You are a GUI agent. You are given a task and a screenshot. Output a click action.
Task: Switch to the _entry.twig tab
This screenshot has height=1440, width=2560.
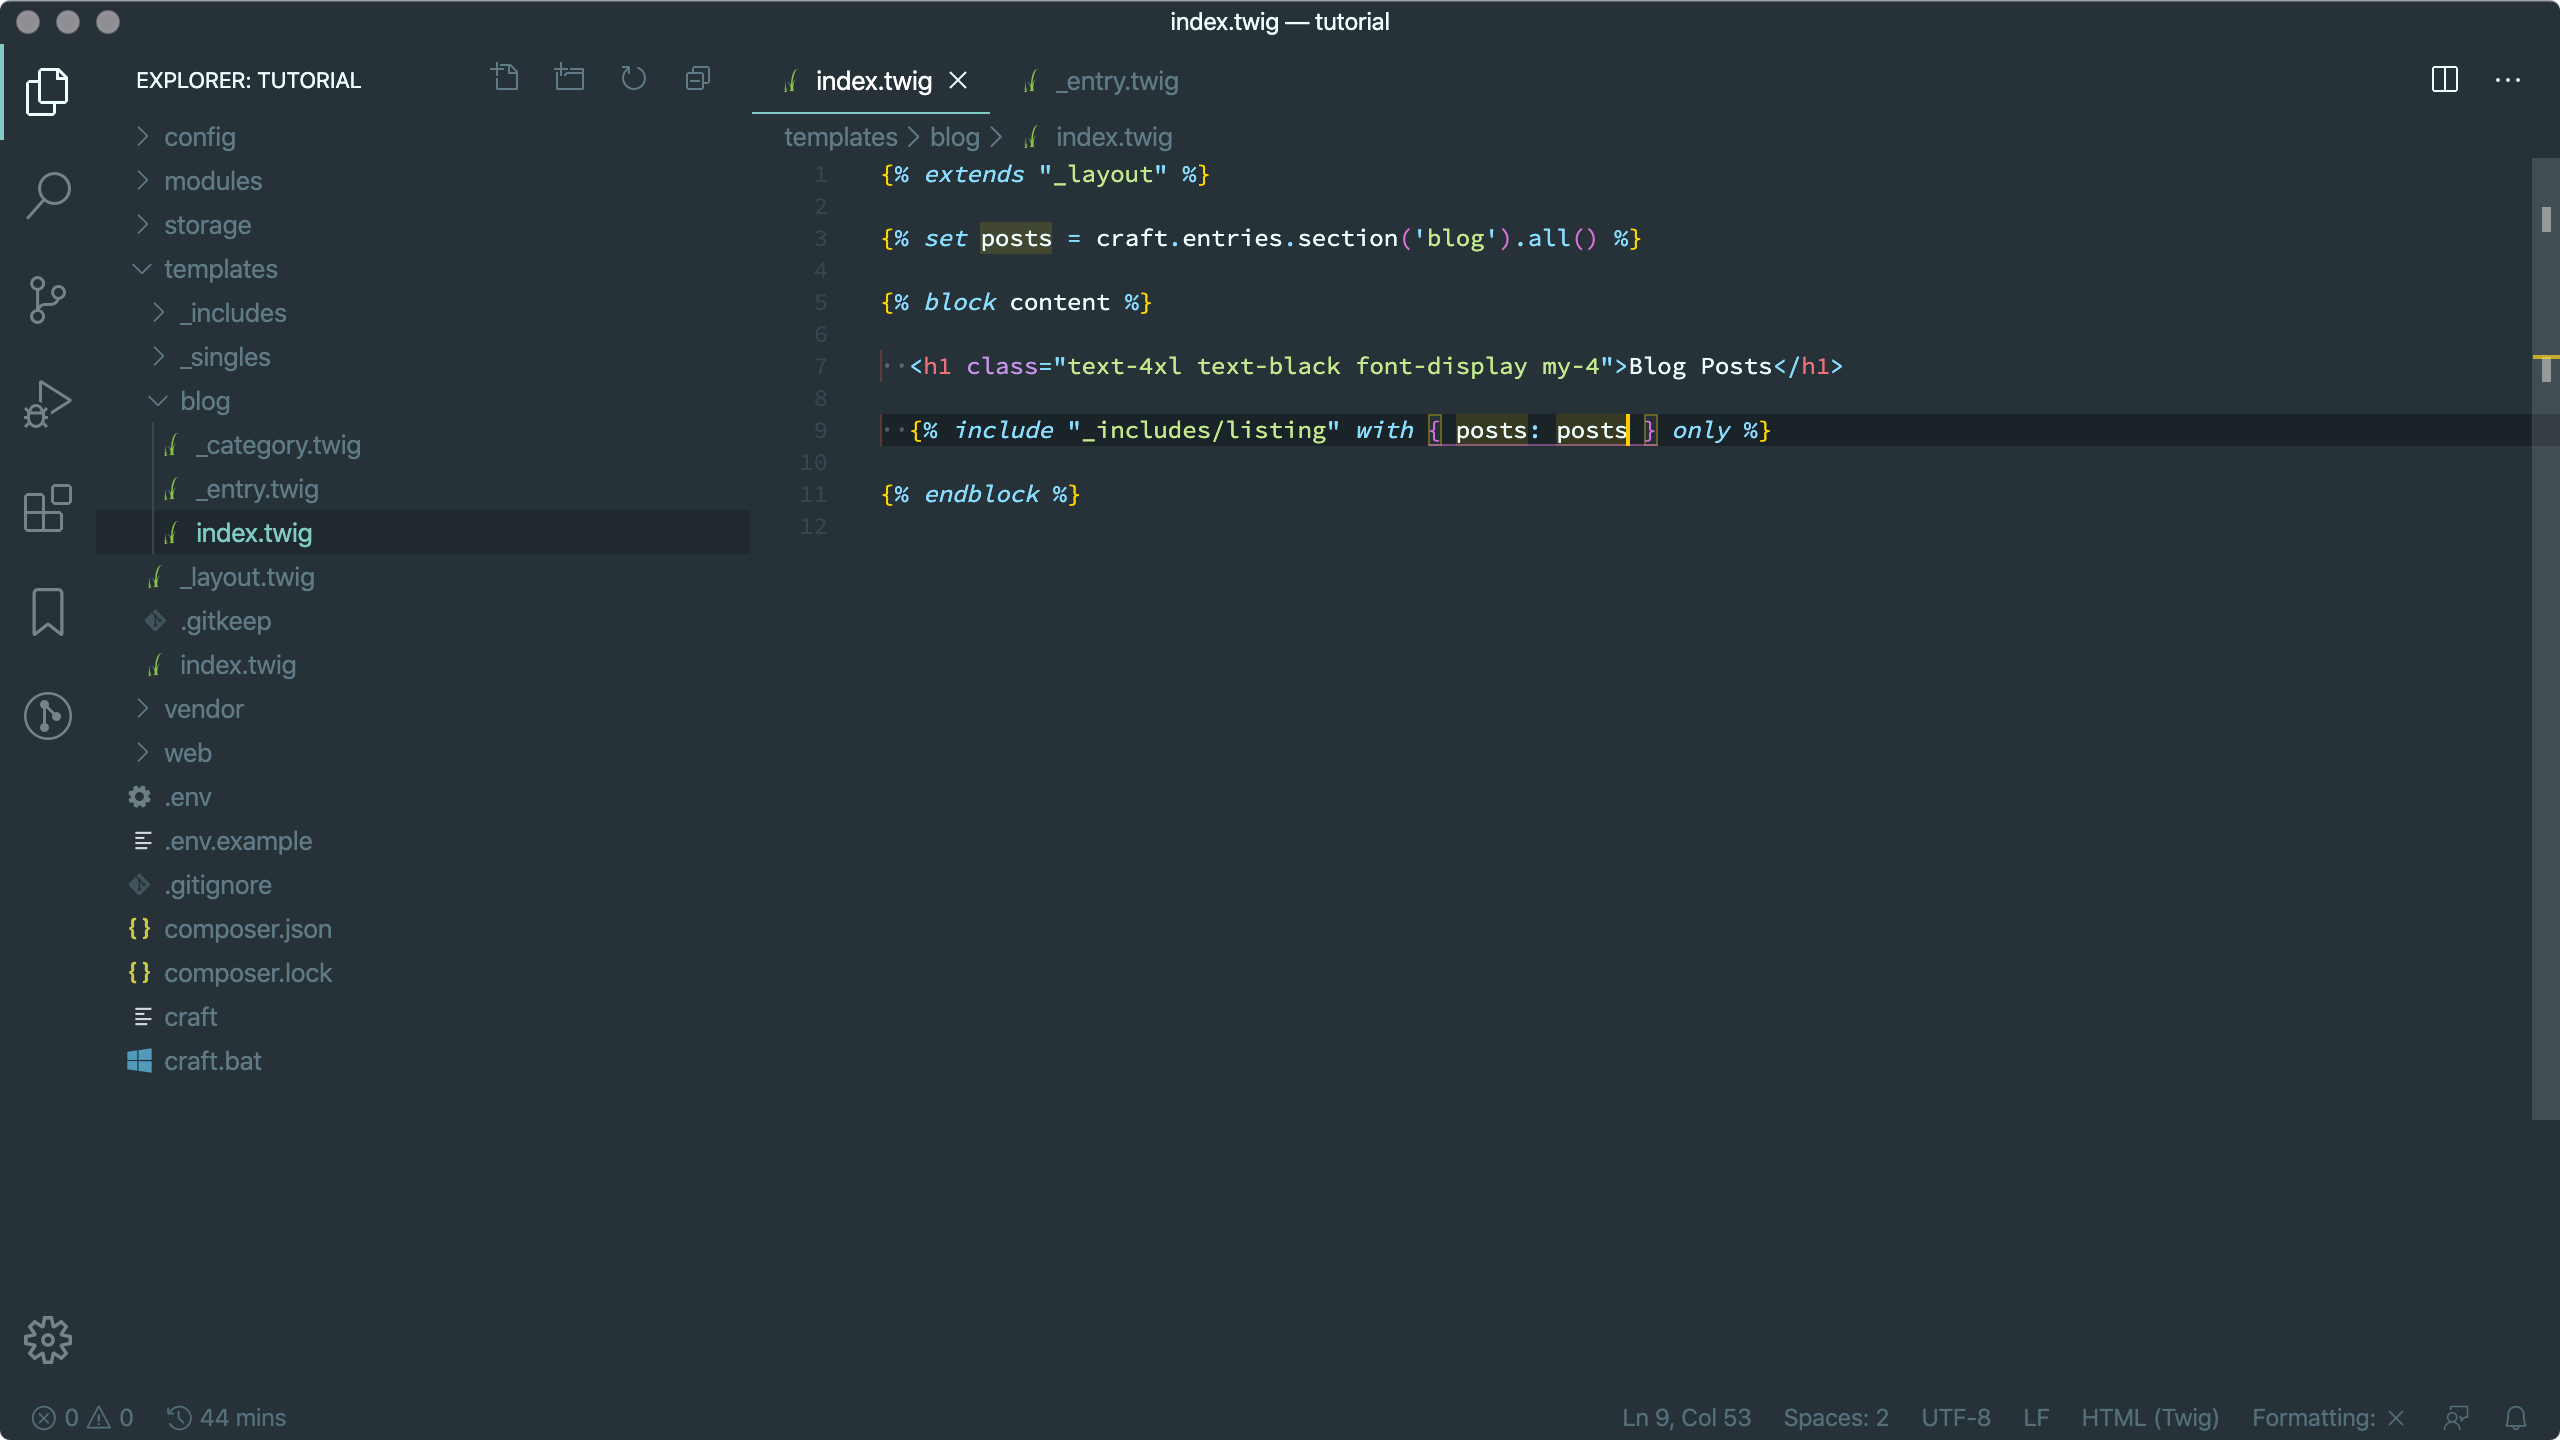[1116, 81]
